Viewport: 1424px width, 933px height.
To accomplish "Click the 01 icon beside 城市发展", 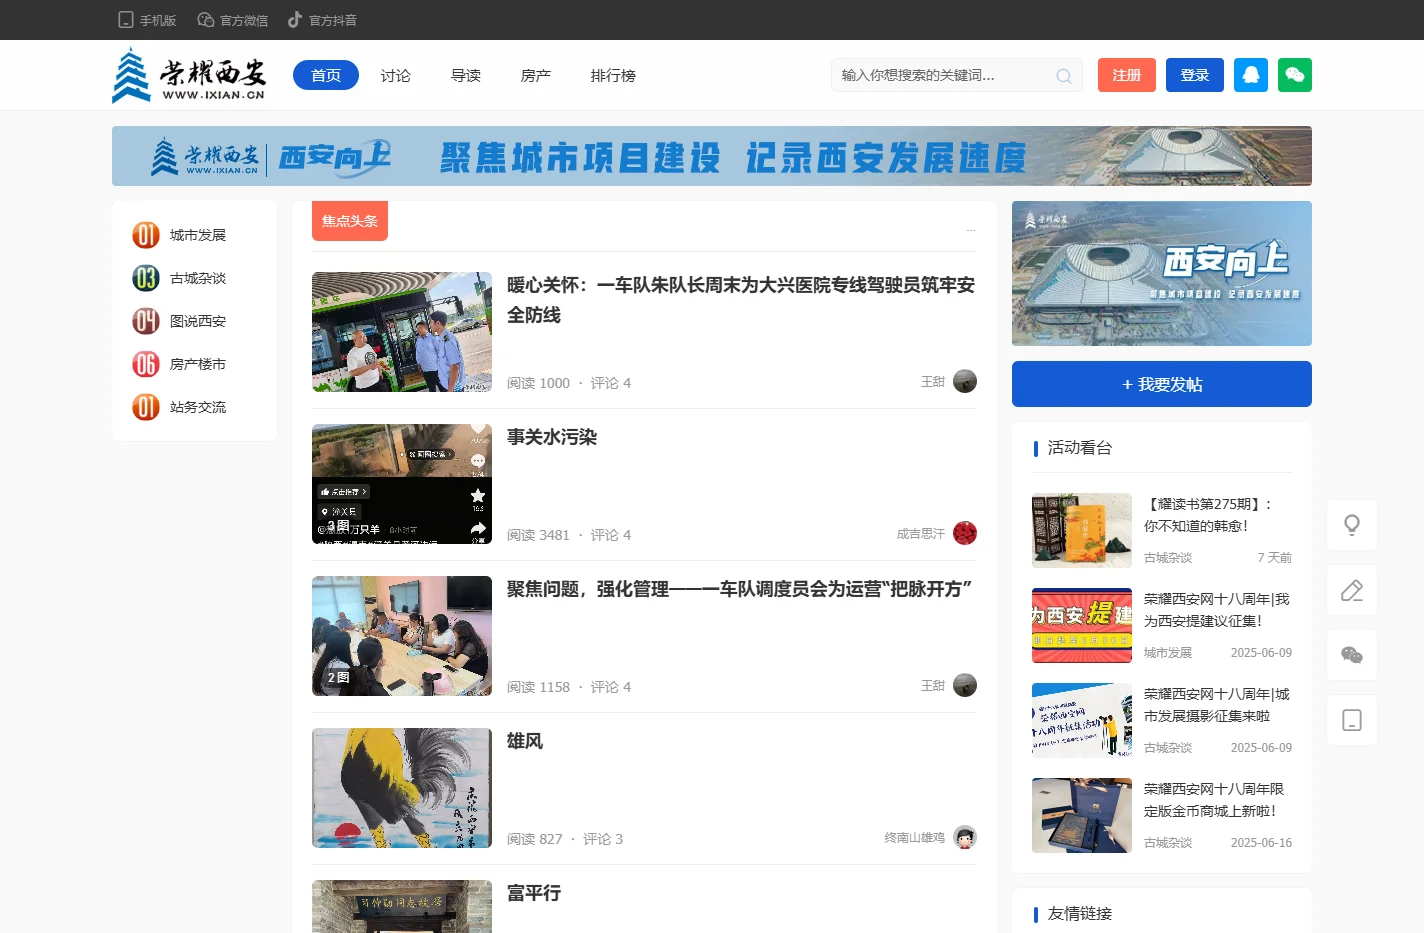I will [146, 235].
